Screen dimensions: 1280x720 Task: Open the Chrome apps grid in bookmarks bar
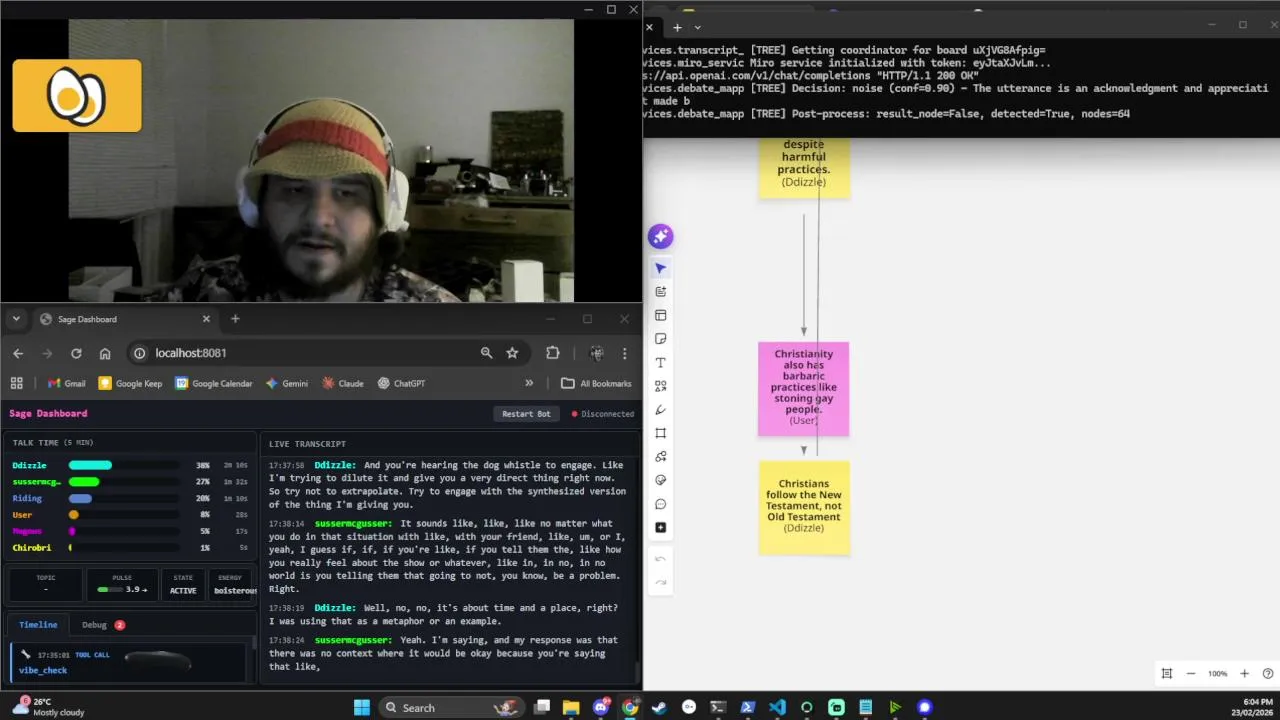[16, 383]
